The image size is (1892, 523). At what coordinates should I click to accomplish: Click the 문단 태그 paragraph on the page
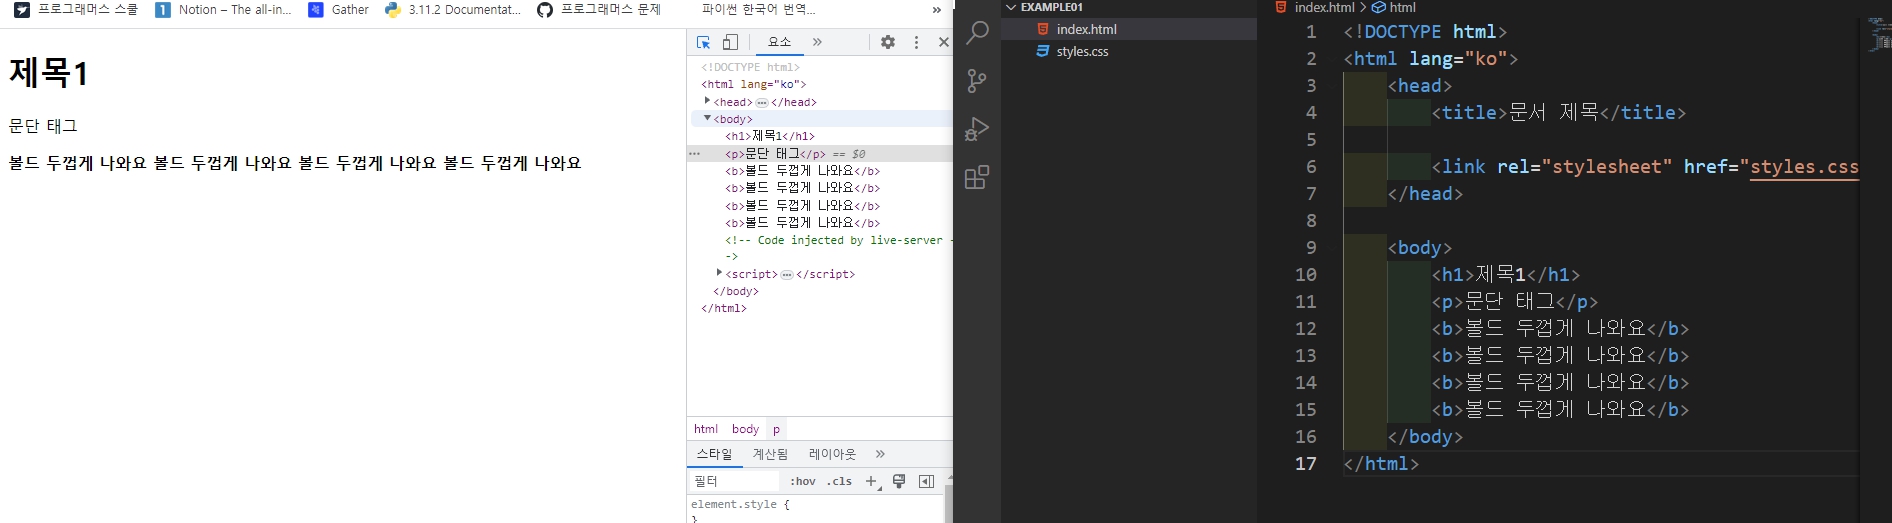pyautogui.click(x=43, y=126)
